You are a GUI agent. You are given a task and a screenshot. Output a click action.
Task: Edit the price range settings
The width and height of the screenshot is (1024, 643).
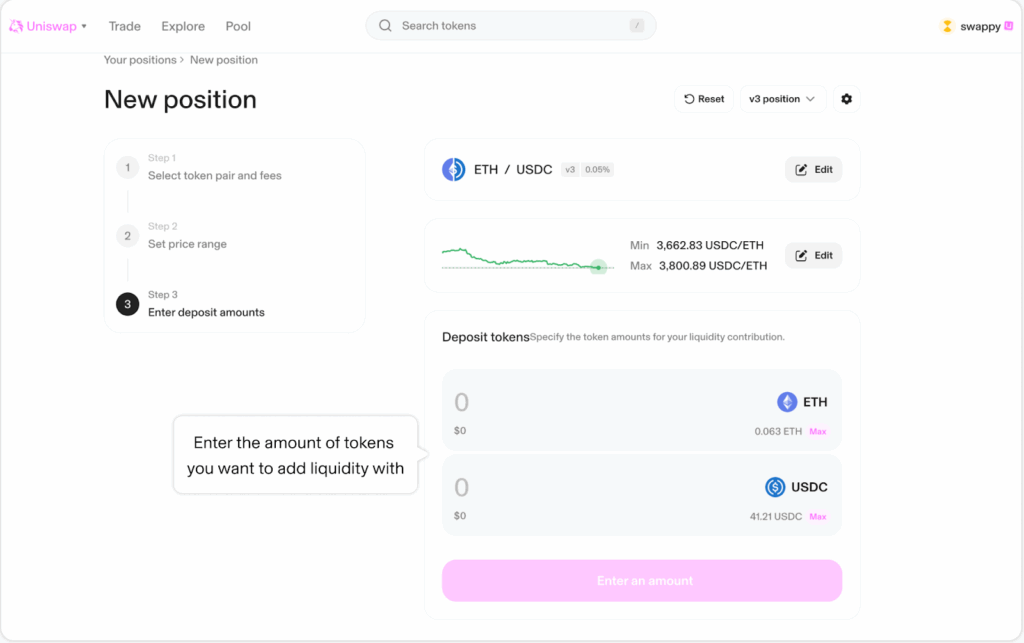pos(813,256)
